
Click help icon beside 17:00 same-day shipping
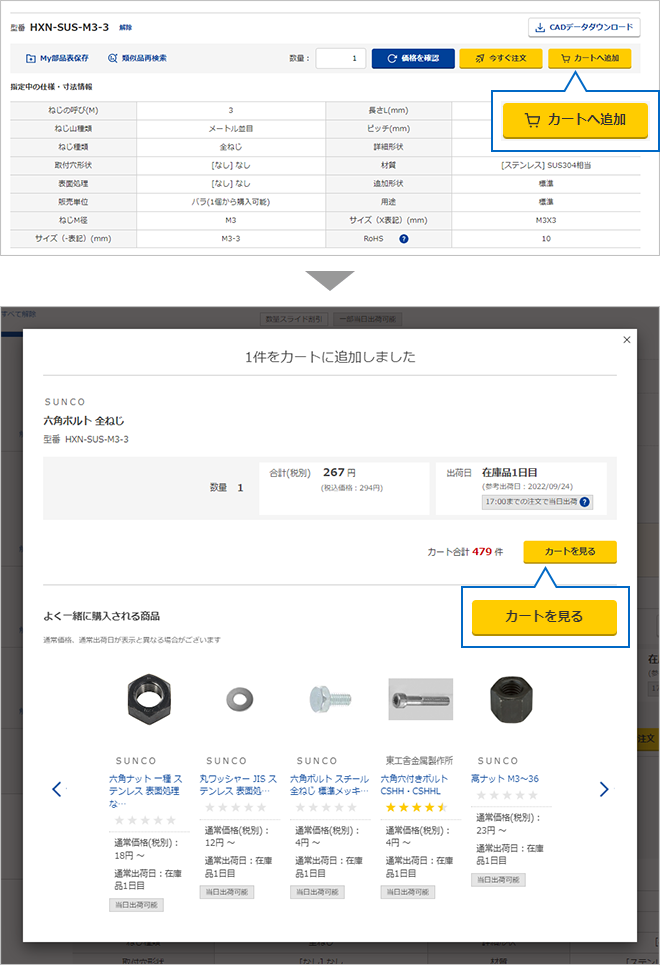coord(585,502)
